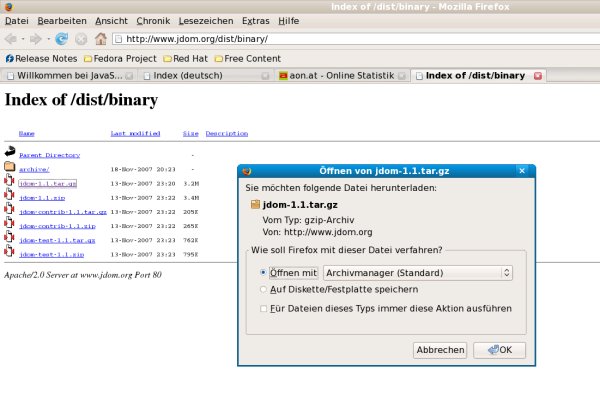Image resolution: width=600 pixels, height=413 pixels.
Task: Confirm download with the OK button
Action: tap(499, 350)
